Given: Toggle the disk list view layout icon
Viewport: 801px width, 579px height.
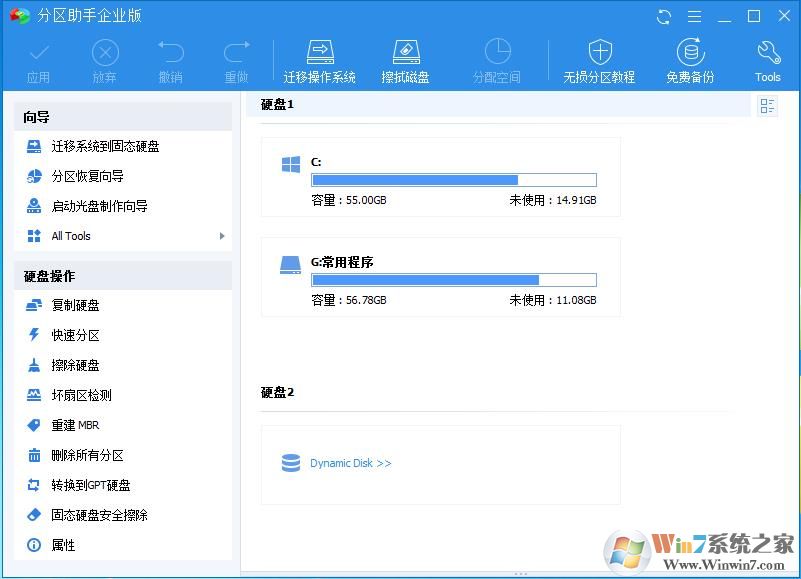Looking at the screenshot, I should click(x=768, y=105).
